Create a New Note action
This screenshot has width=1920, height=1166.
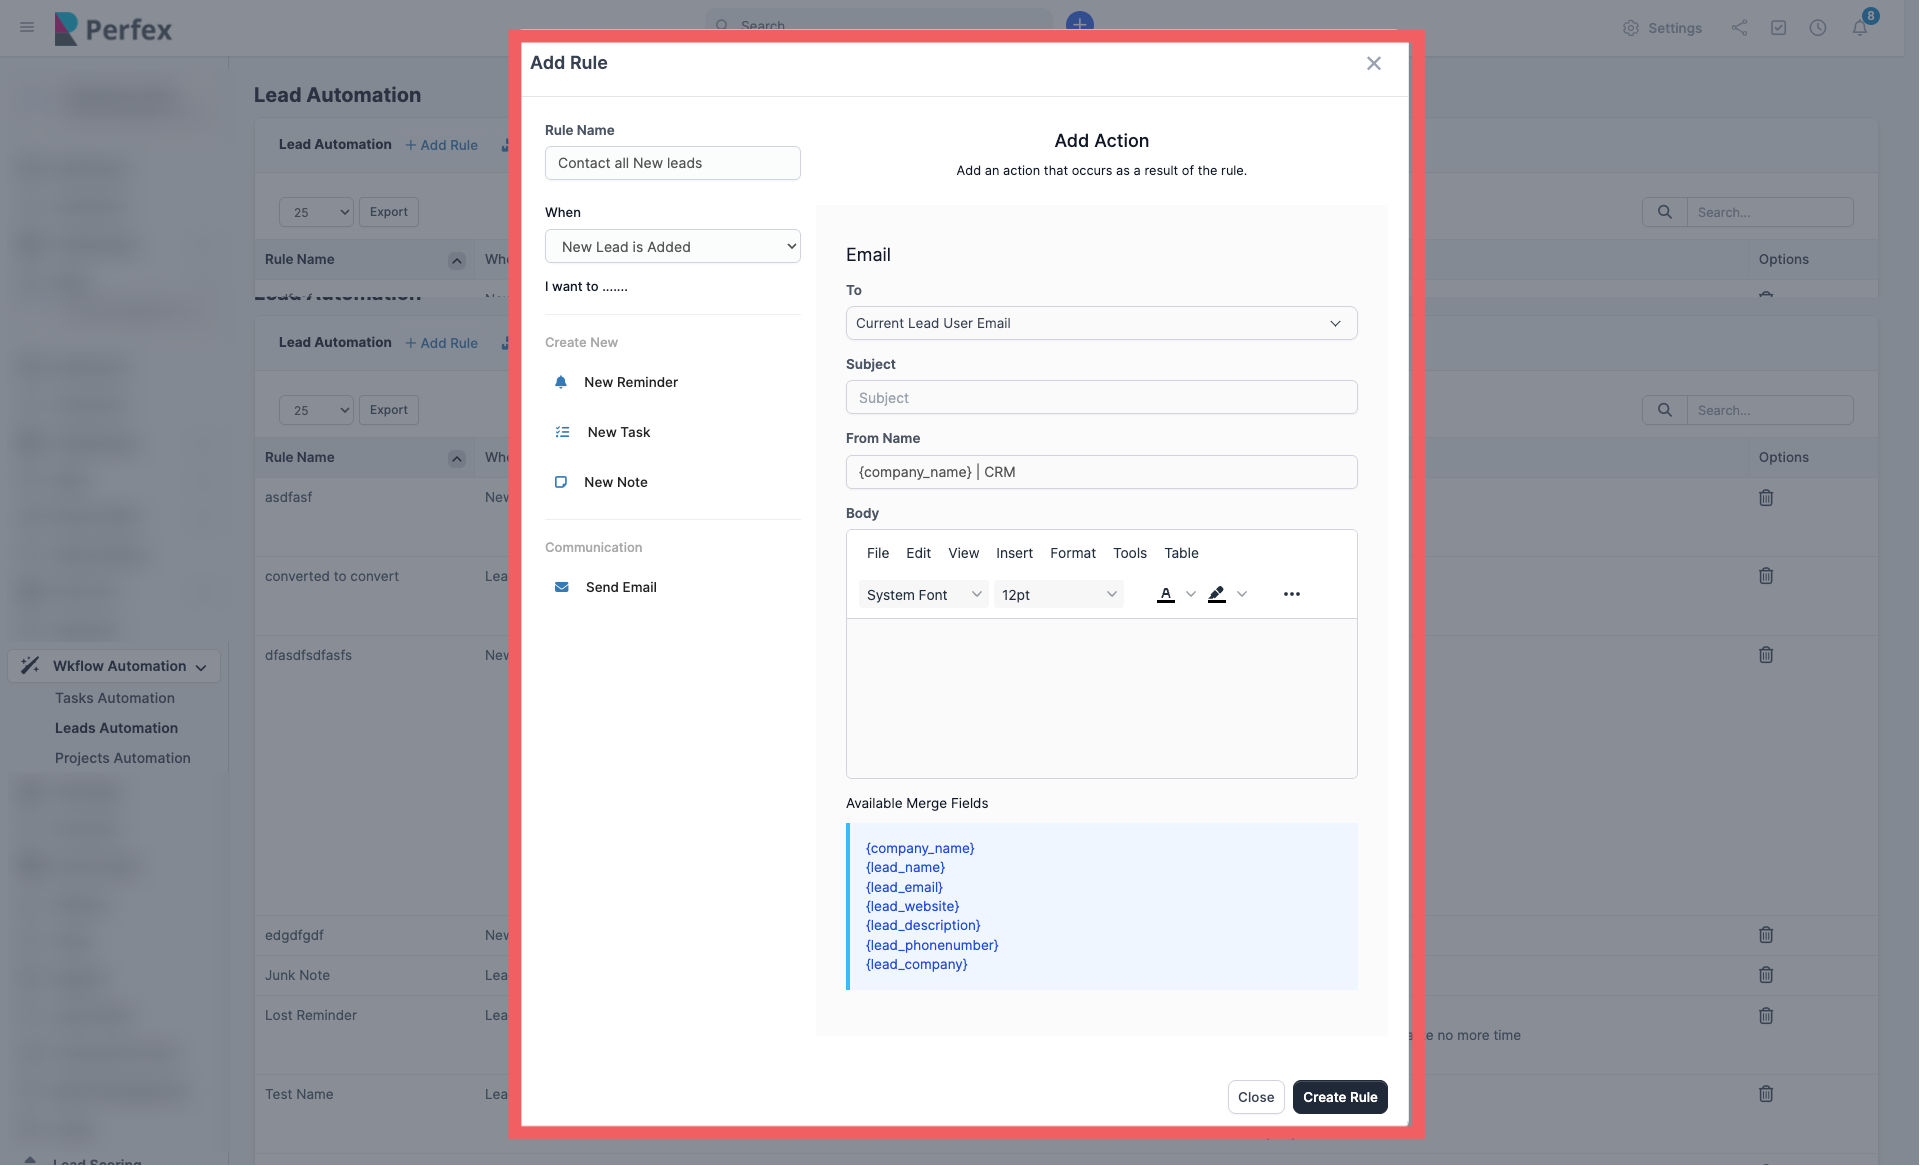[x=614, y=482]
